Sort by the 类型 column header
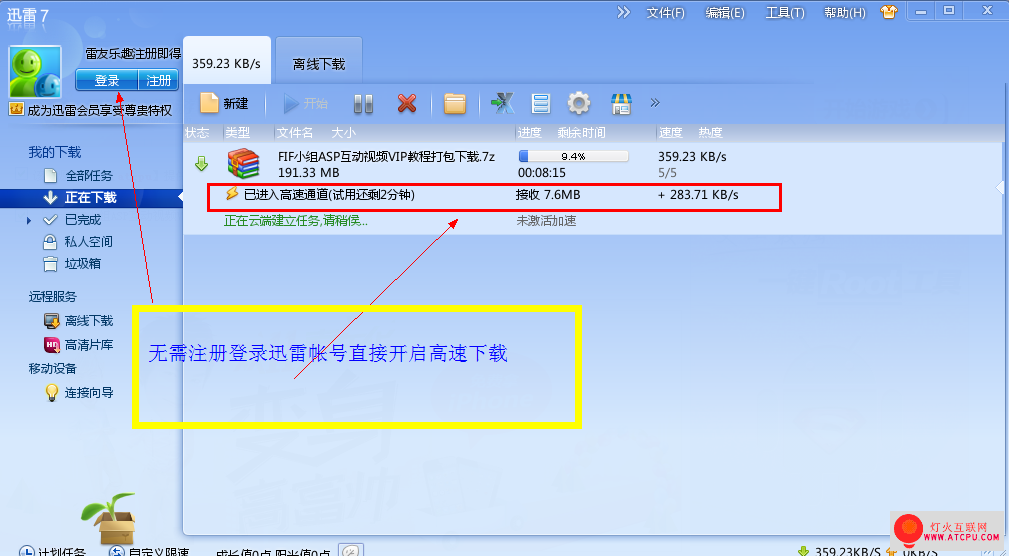The height and width of the screenshot is (556, 1009). 237,133
